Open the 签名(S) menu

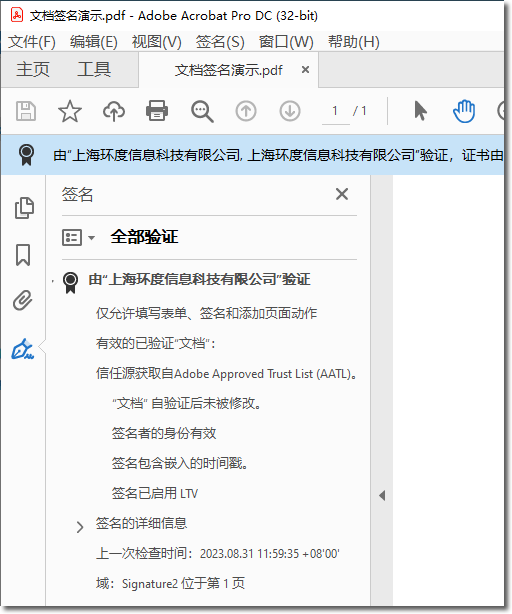(x=220, y=42)
